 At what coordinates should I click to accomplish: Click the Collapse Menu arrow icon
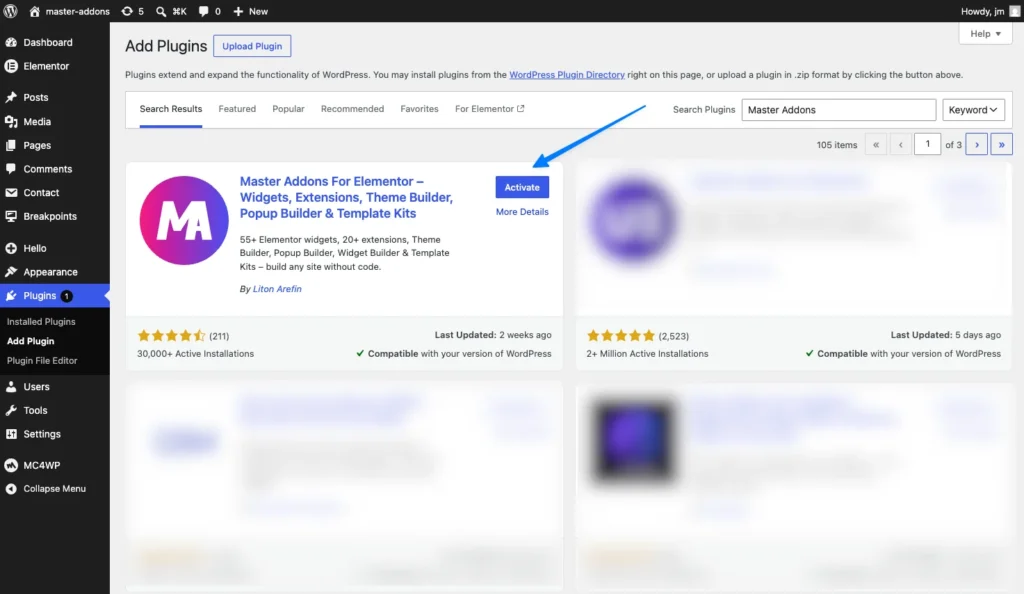click(x=11, y=489)
